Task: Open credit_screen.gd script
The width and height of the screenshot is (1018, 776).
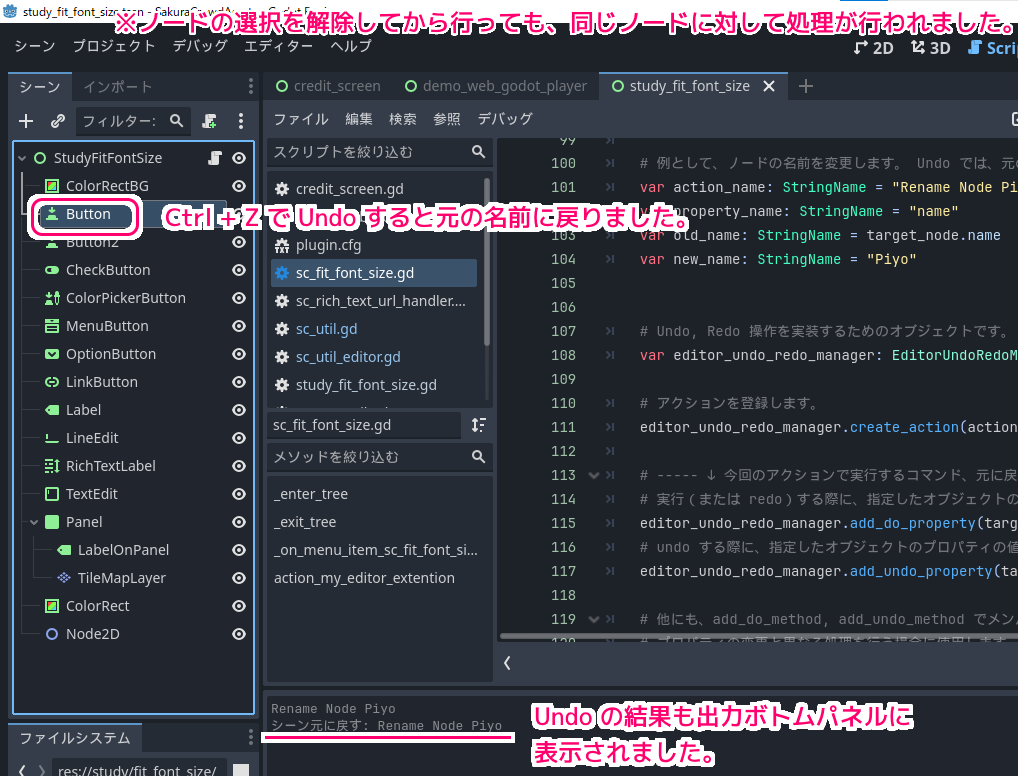Action: click(374, 189)
